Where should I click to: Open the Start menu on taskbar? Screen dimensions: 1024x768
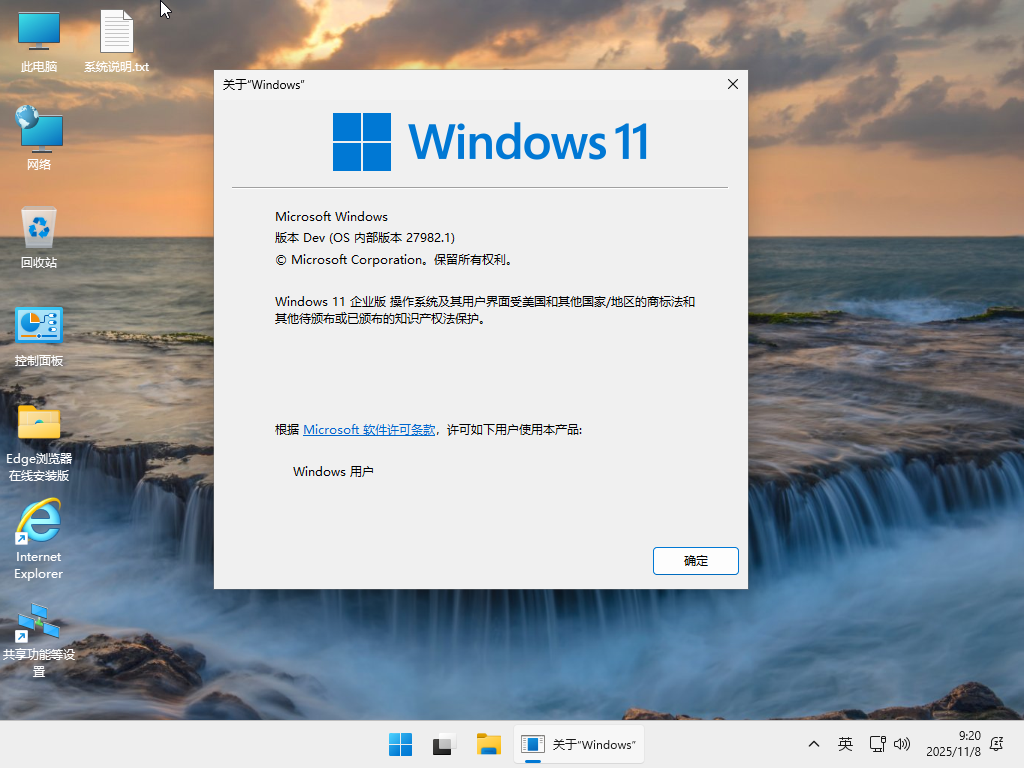coord(400,744)
